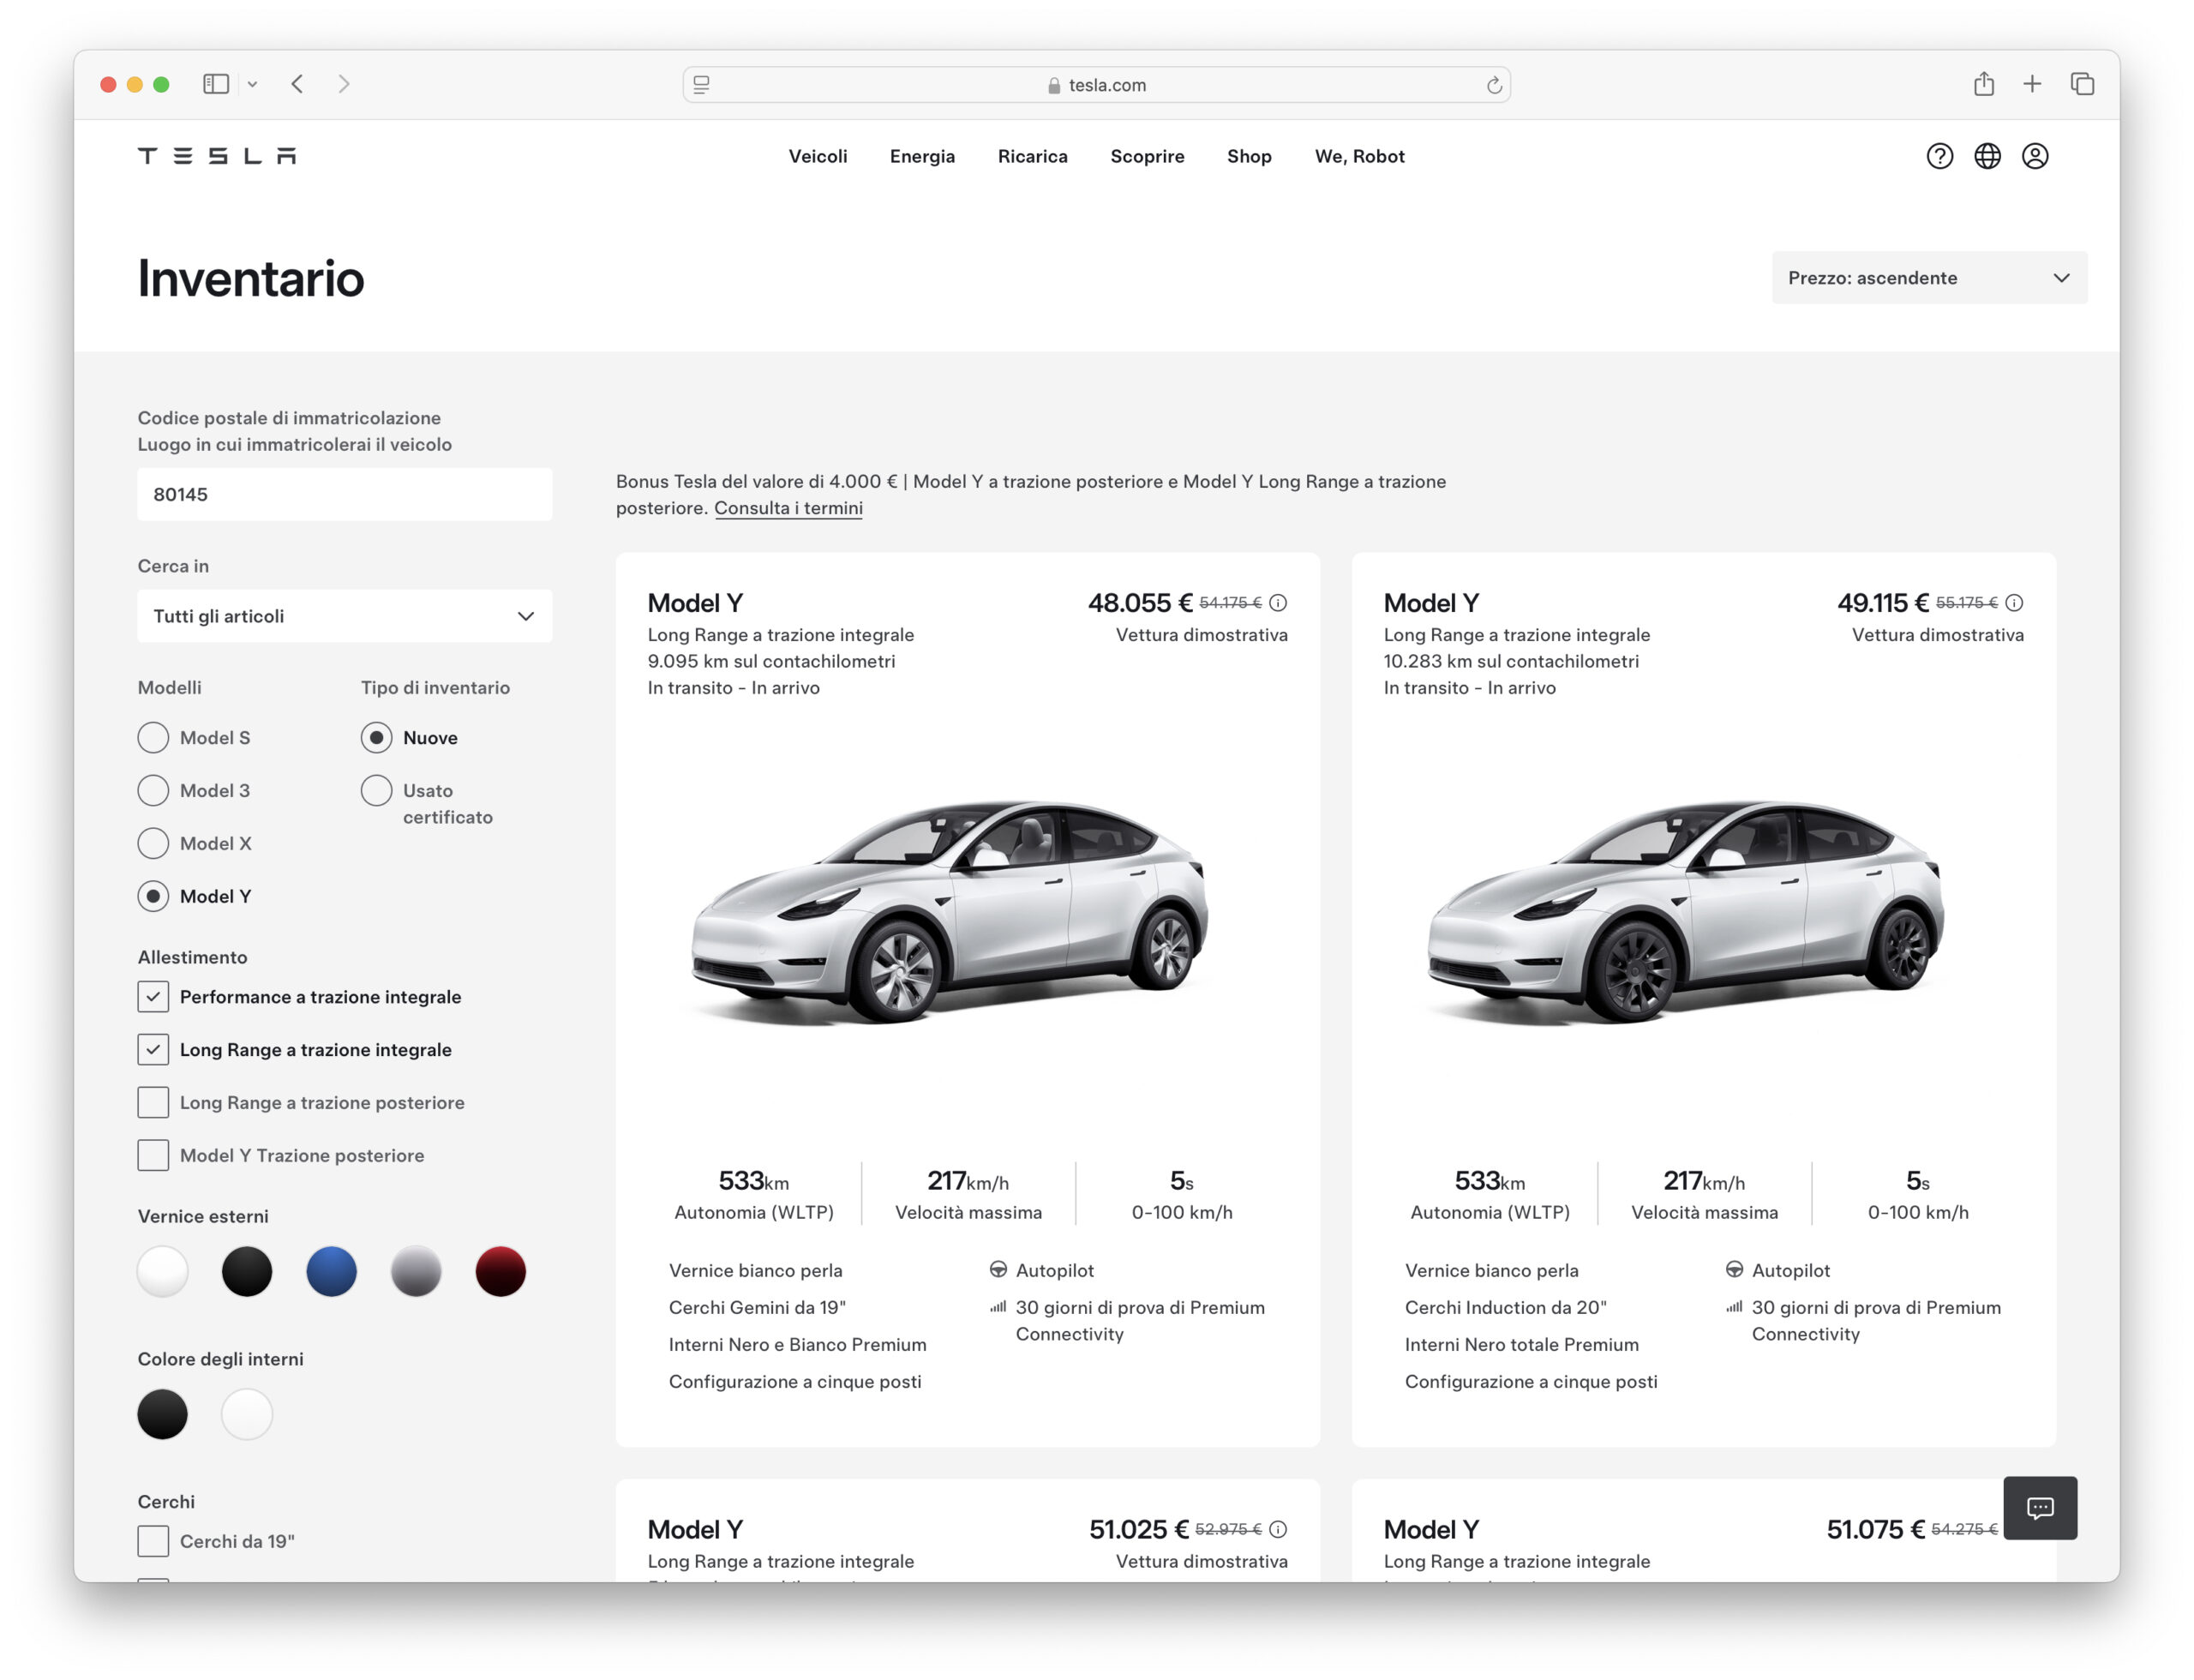The height and width of the screenshot is (1680, 2194).
Task: Uncheck Performance a trazione integrale
Action: [x=153, y=996]
